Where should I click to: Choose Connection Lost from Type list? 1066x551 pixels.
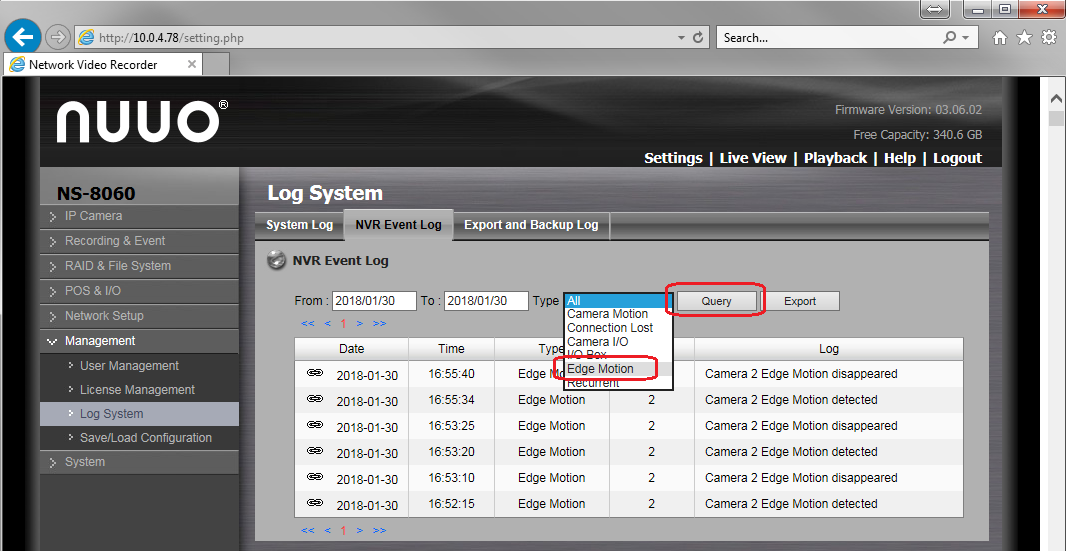point(609,328)
